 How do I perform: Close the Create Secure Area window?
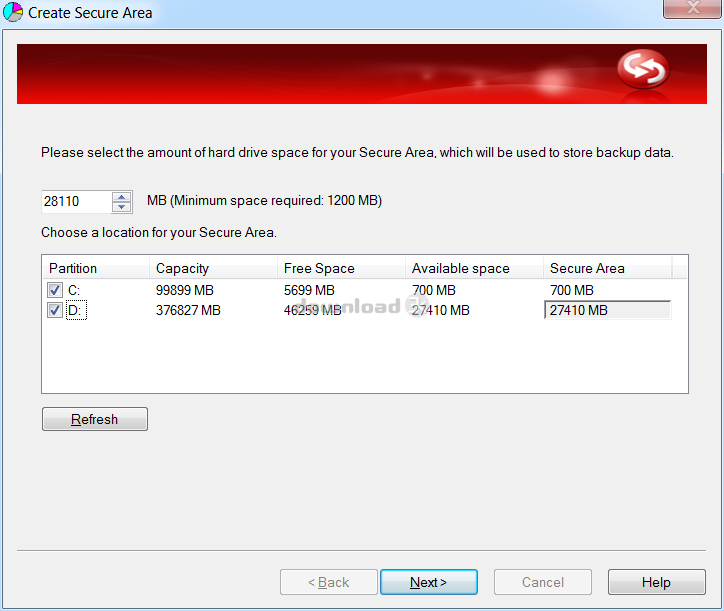692,8
